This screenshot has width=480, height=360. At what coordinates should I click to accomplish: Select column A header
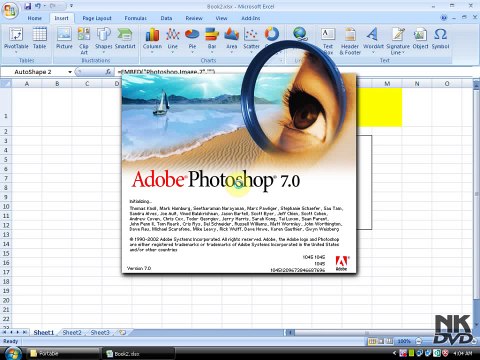27,84
